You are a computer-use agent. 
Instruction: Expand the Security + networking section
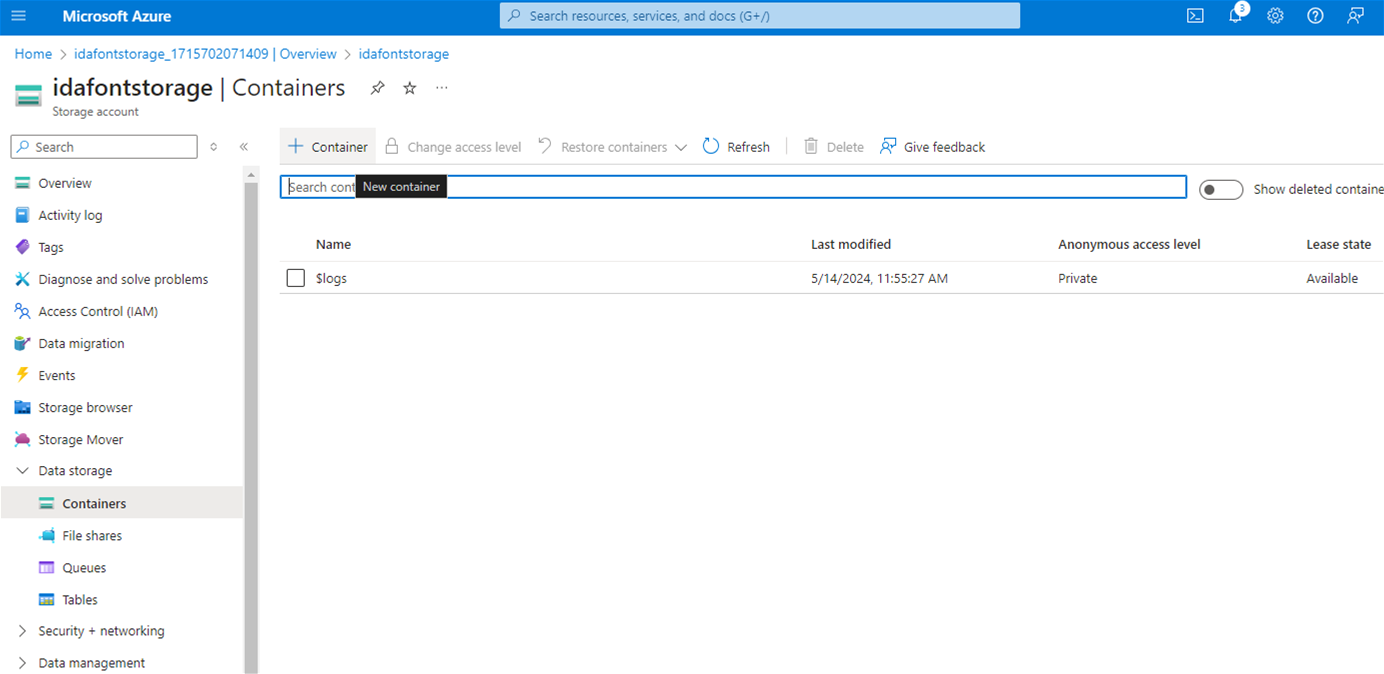[22, 631]
